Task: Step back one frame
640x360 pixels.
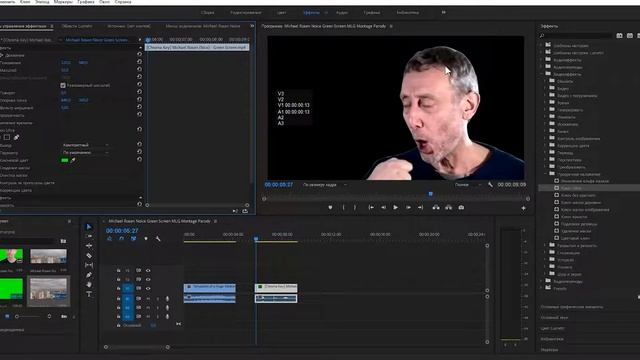Action: 383,207
